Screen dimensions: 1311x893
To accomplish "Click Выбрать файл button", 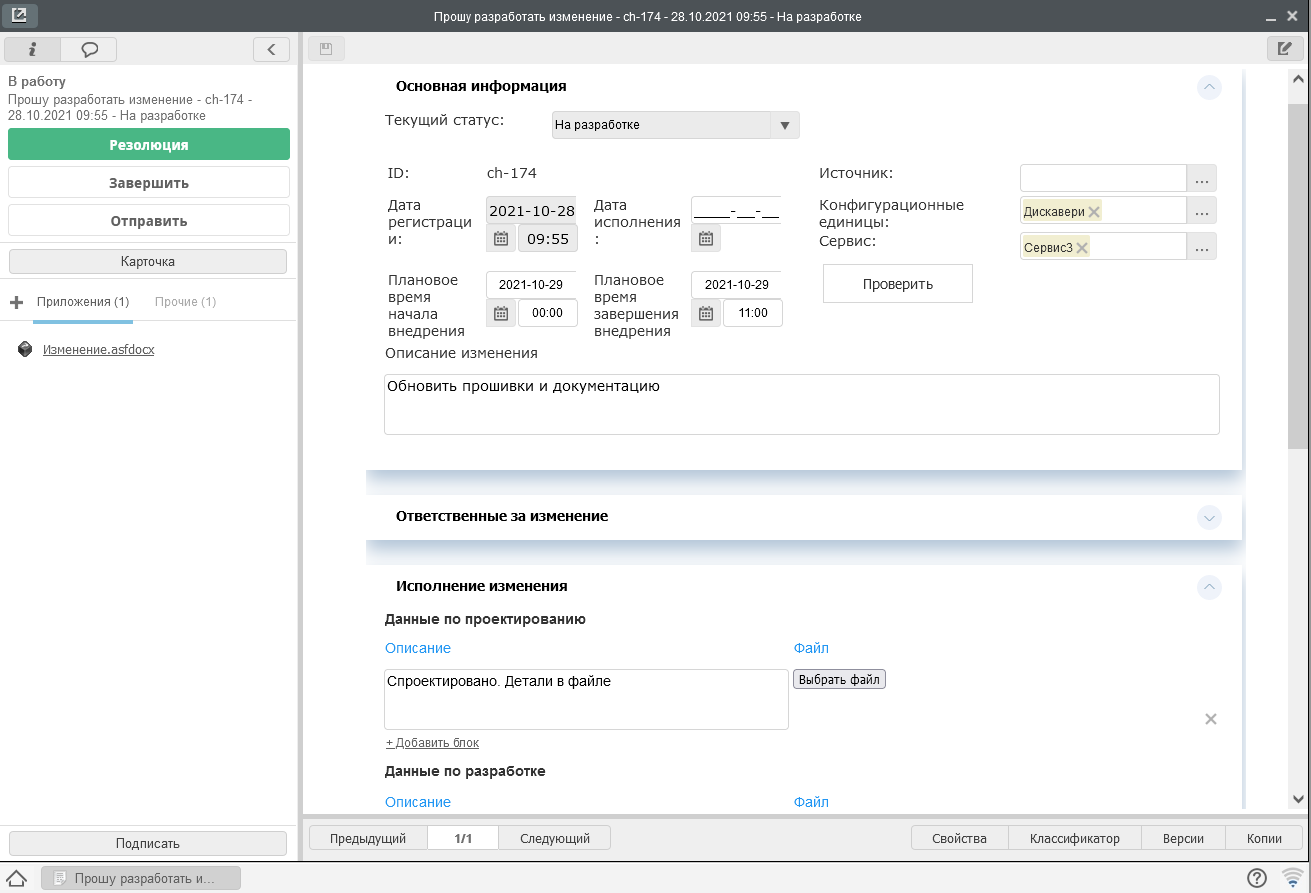I will tap(840, 680).
